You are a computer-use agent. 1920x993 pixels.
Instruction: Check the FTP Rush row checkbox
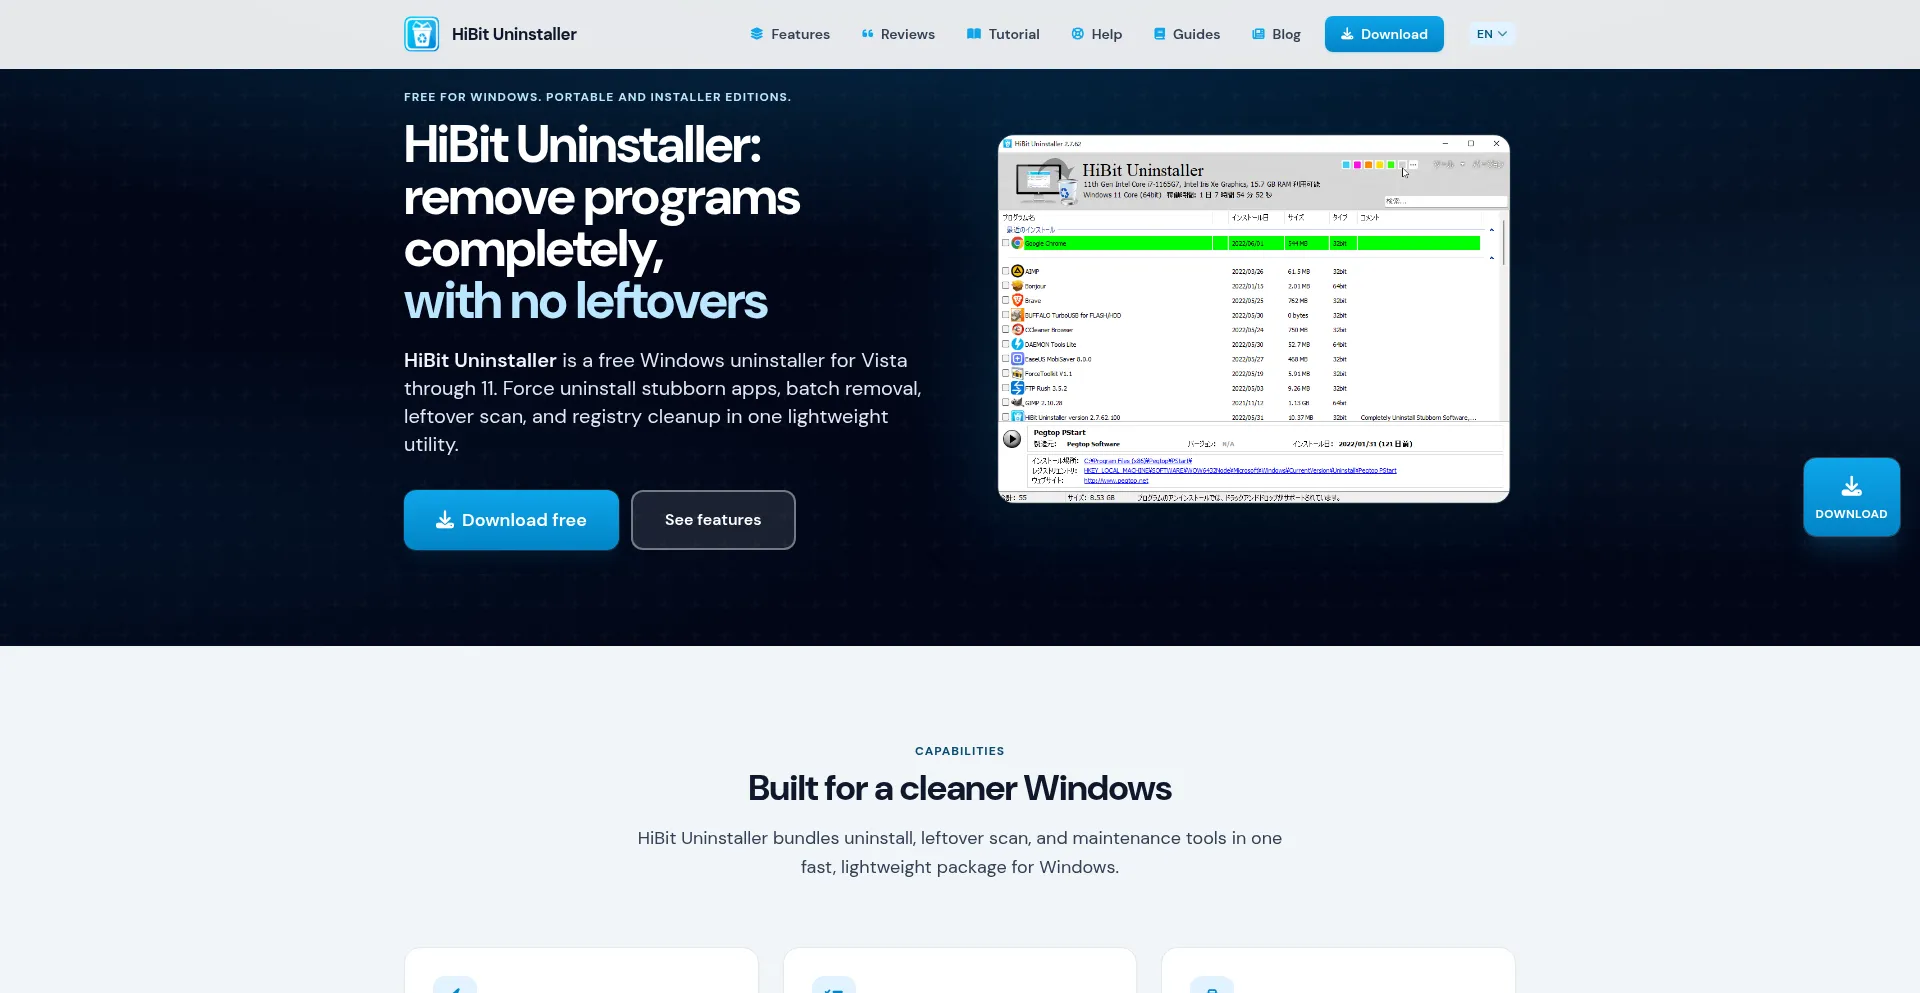1005,388
